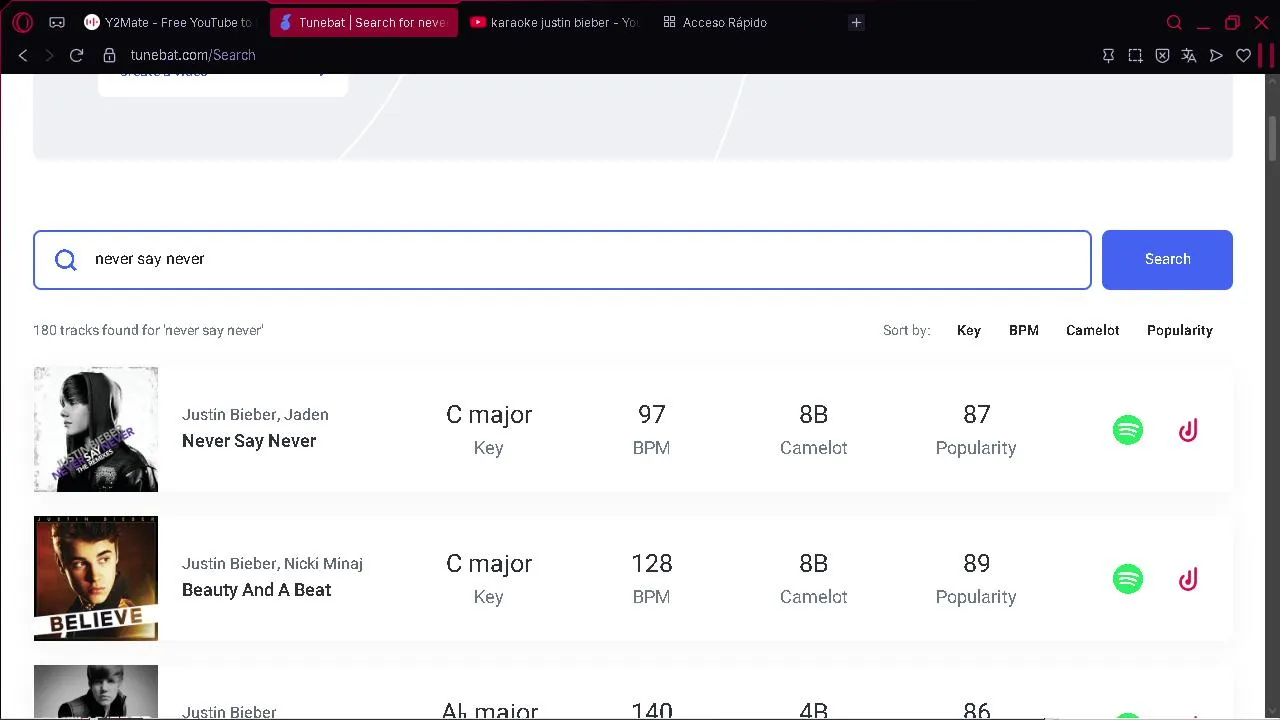
Task: Sort results by BPM
Action: pyautogui.click(x=1023, y=330)
